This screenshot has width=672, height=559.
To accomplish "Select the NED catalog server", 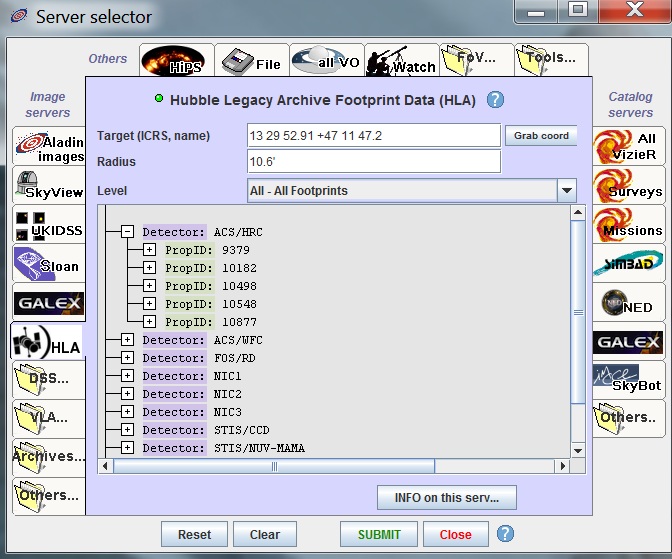I will [629, 303].
